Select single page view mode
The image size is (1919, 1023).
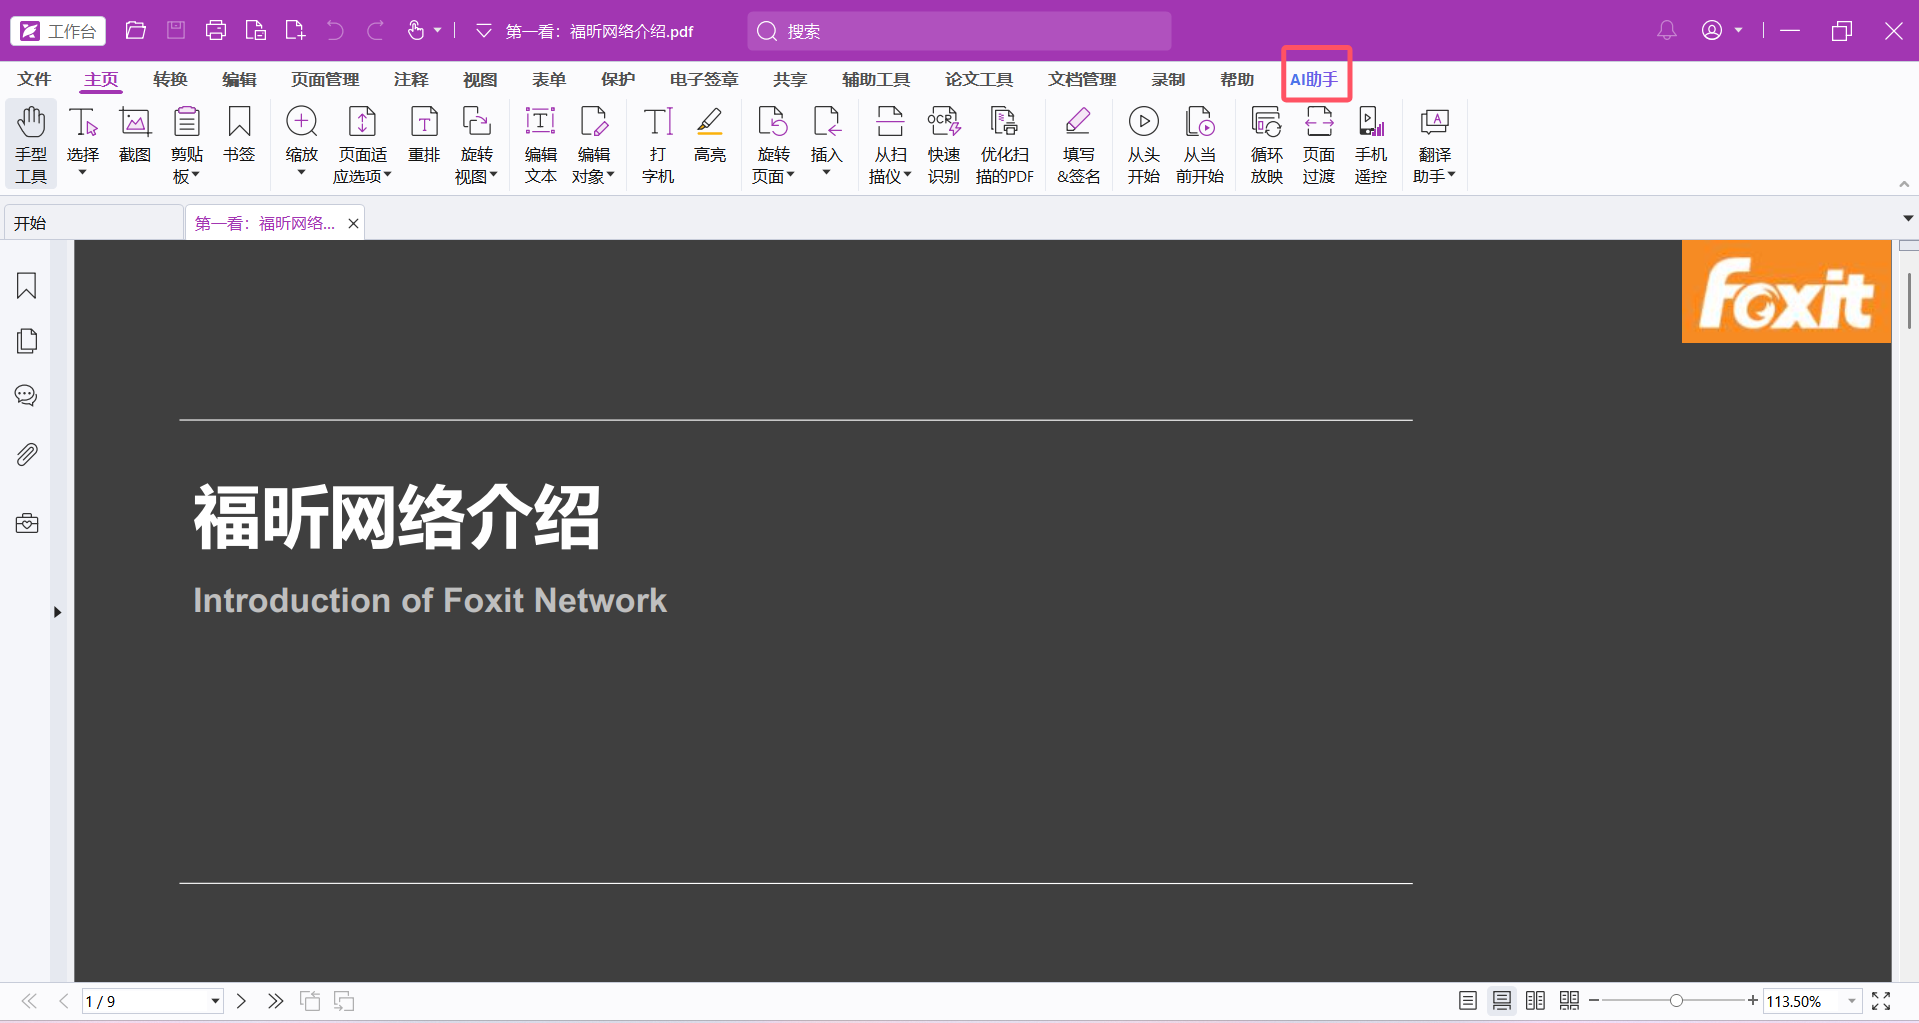tap(1468, 1001)
